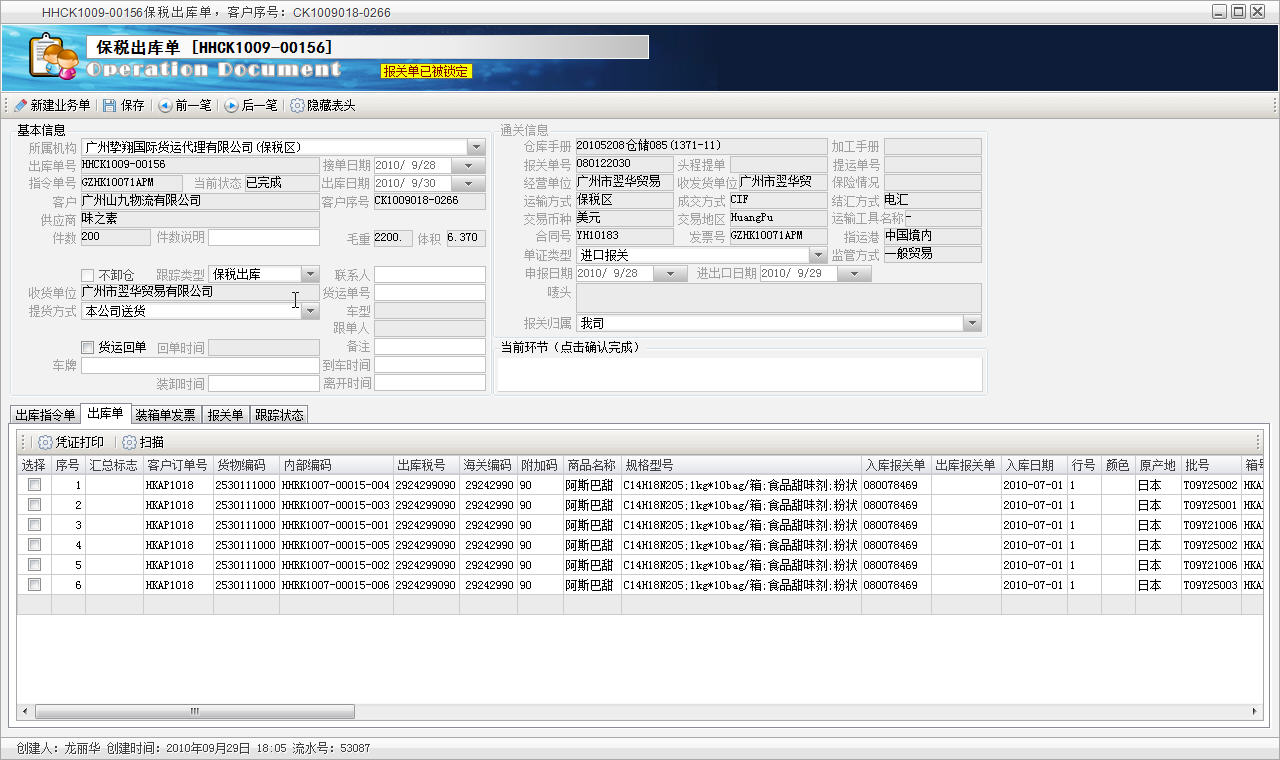This screenshot has width=1280, height=760.
Task: Enable the 不卸仓 checkbox
Action: tap(88, 275)
